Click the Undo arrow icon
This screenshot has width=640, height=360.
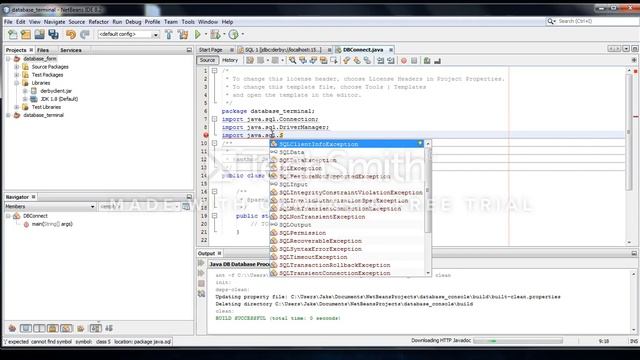tap(71, 35)
